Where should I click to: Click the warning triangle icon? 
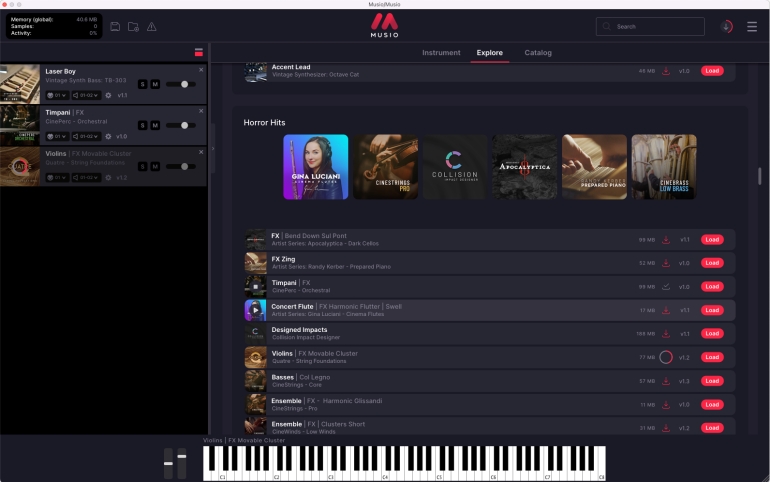152,27
